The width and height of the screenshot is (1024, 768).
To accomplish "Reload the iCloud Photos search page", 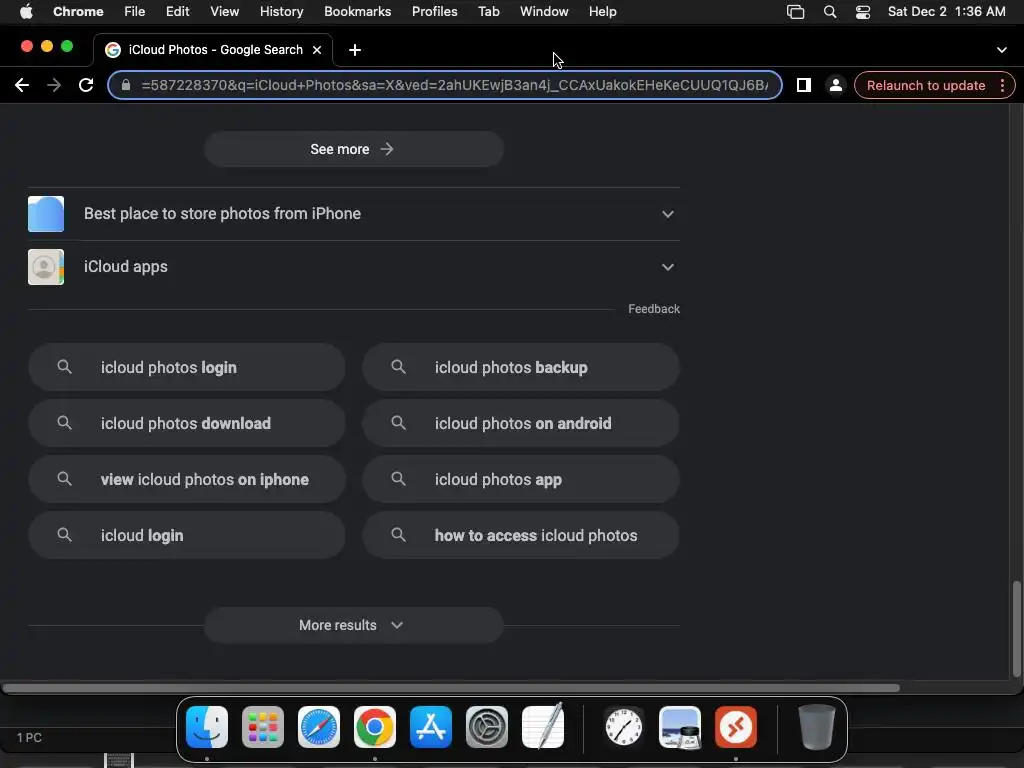I will [86, 86].
